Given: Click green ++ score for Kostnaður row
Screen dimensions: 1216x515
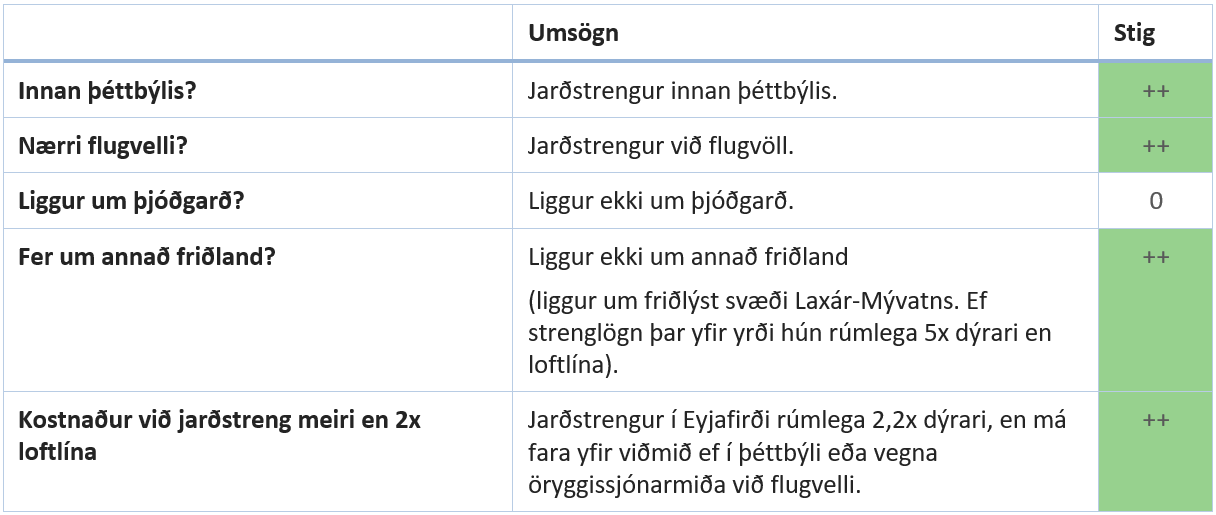Looking at the screenshot, I should pos(1156,421).
